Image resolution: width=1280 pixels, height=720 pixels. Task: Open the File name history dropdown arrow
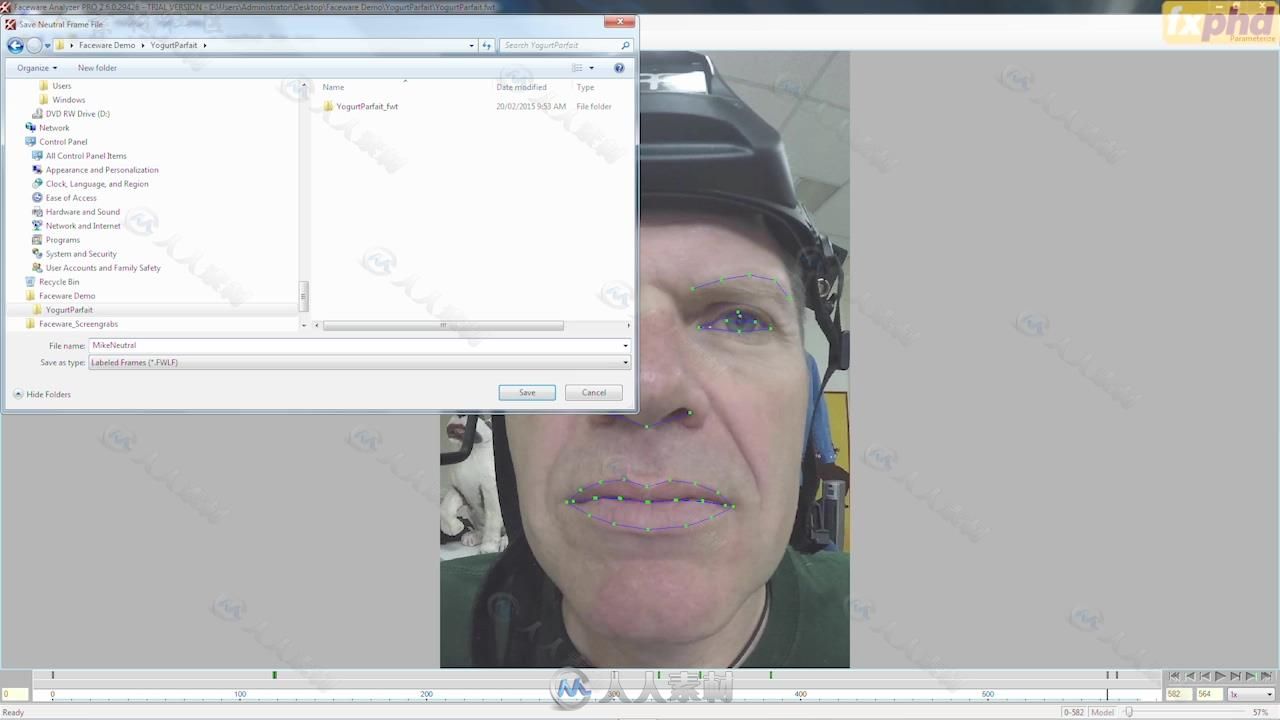click(x=625, y=345)
